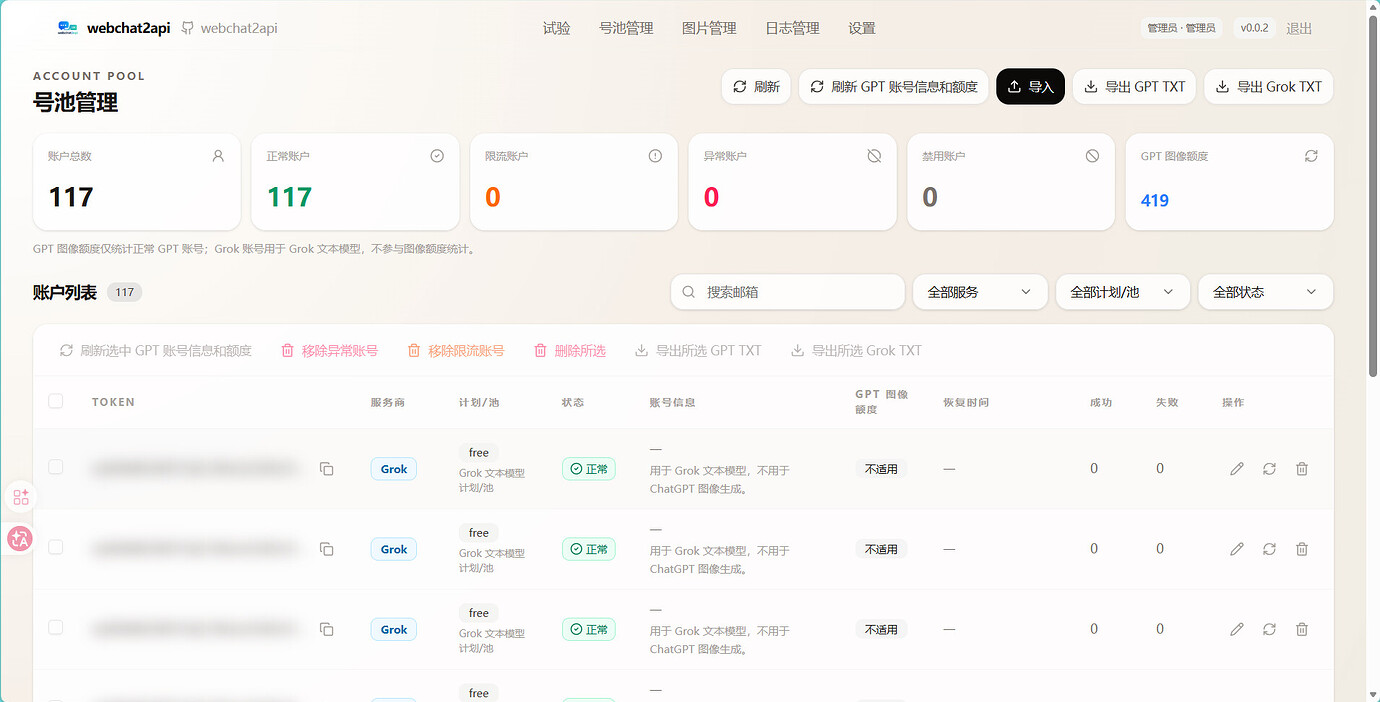The image size is (1380, 702).
Task: Open the 全部服务 dropdown
Action: 980,292
